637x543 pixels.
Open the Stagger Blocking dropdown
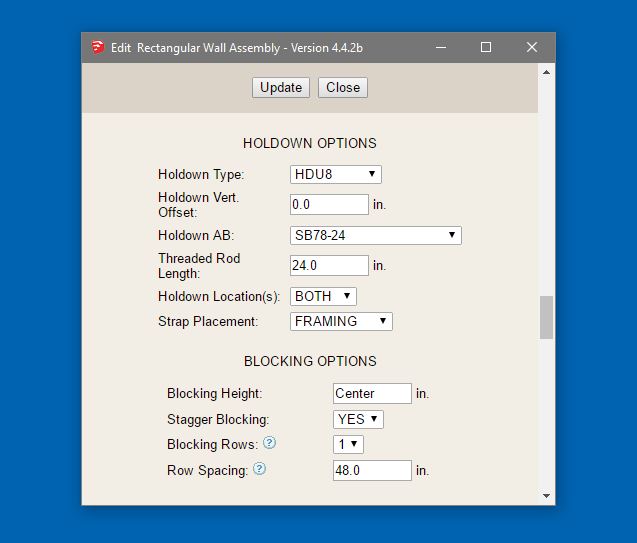(358, 419)
